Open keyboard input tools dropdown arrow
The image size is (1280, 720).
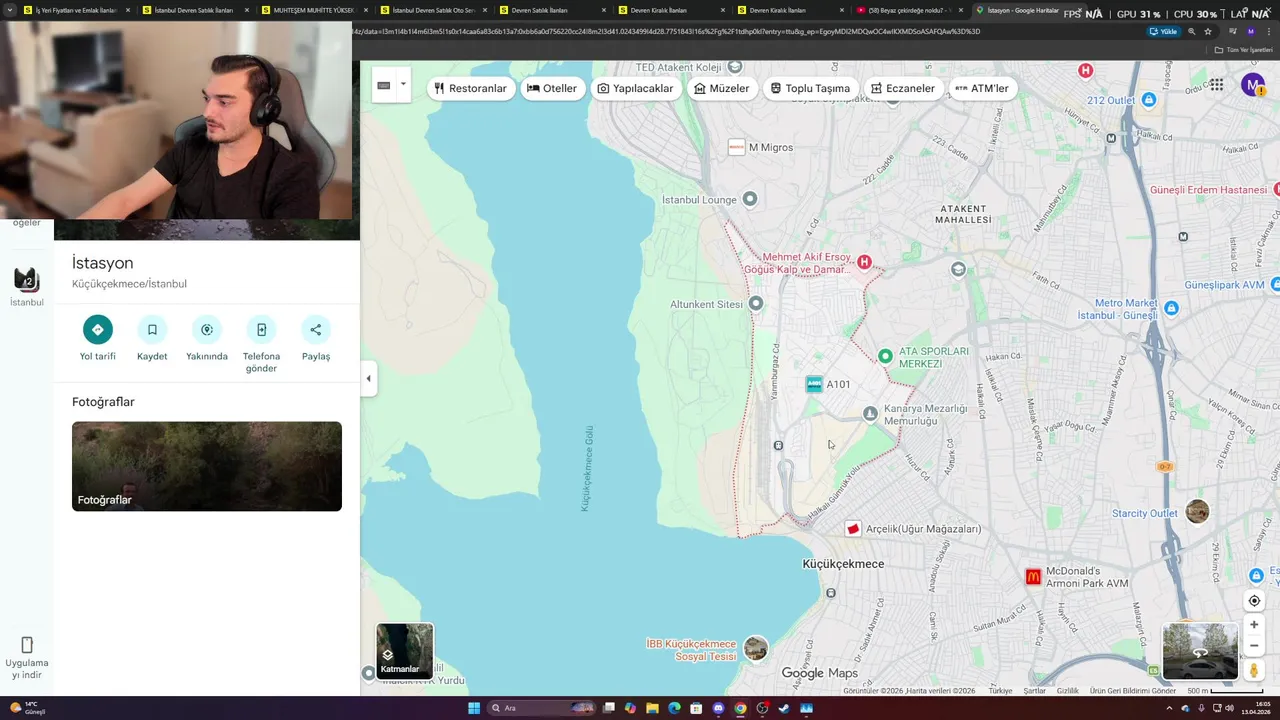coord(403,84)
